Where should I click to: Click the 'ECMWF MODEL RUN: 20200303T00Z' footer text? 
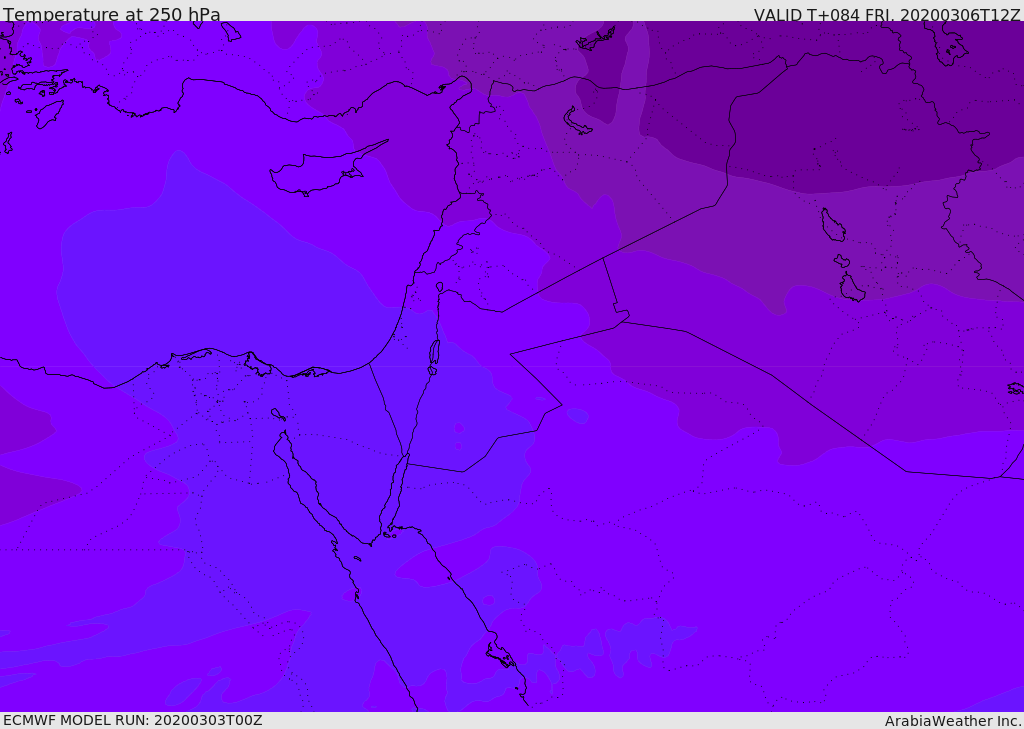point(133,720)
